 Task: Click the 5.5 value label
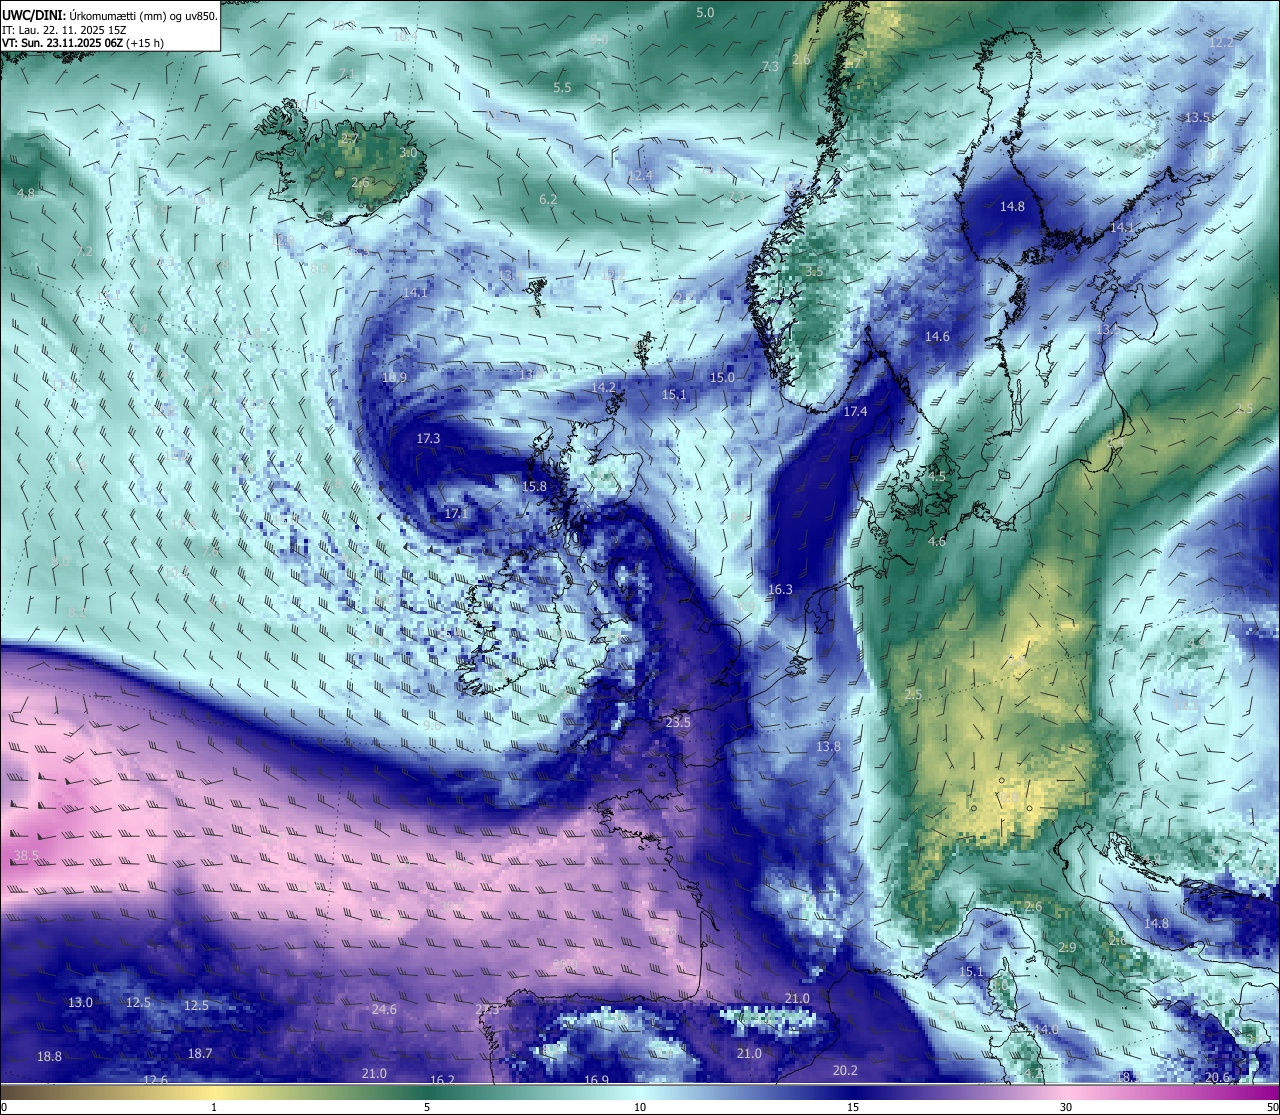click(562, 87)
